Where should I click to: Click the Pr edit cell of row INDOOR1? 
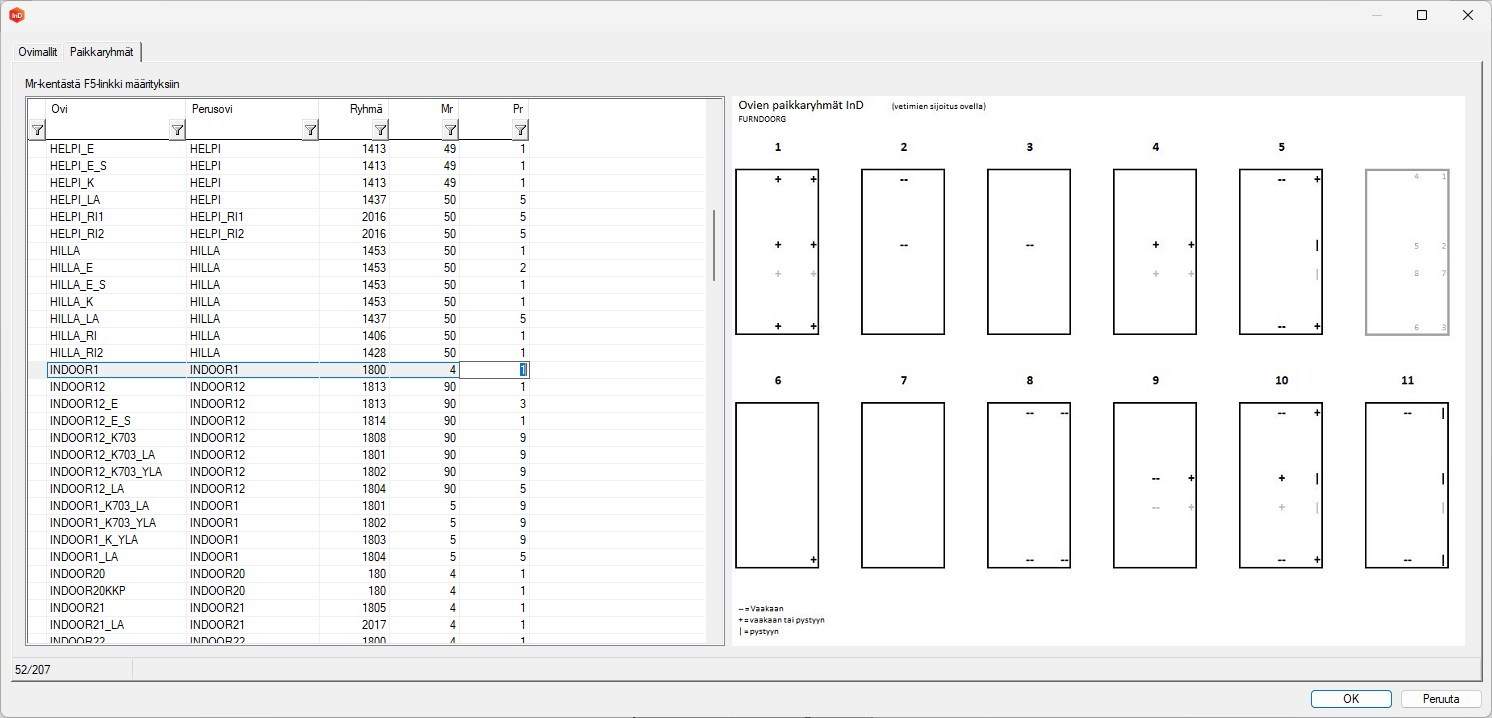tap(494, 370)
